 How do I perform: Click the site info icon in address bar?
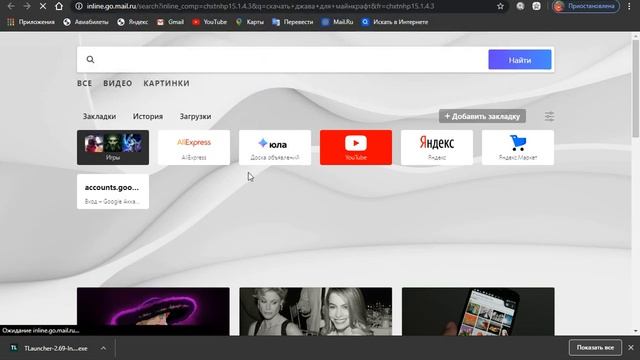tap(79, 6)
